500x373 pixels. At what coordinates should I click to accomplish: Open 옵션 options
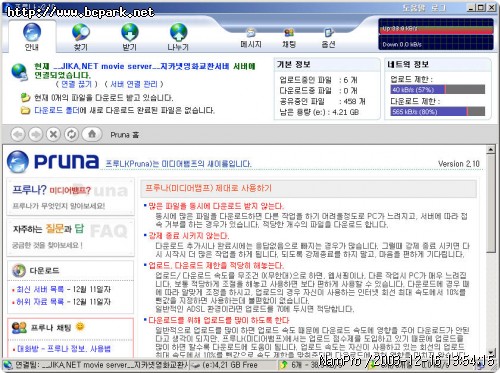click(328, 38)
